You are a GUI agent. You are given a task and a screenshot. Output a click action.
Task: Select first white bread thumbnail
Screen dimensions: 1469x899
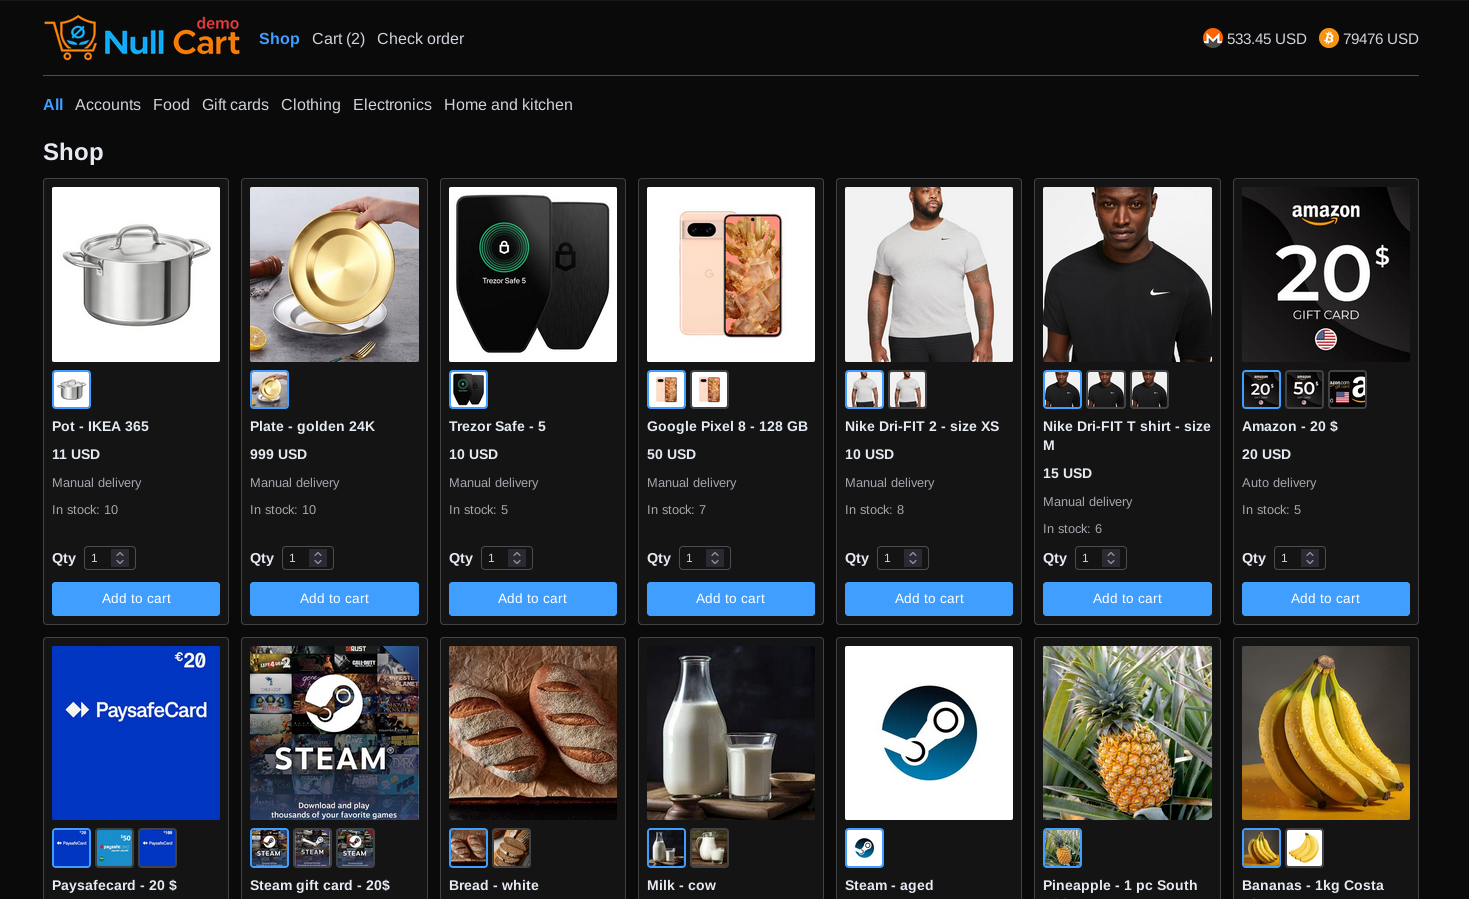click(x=468, y=848)
